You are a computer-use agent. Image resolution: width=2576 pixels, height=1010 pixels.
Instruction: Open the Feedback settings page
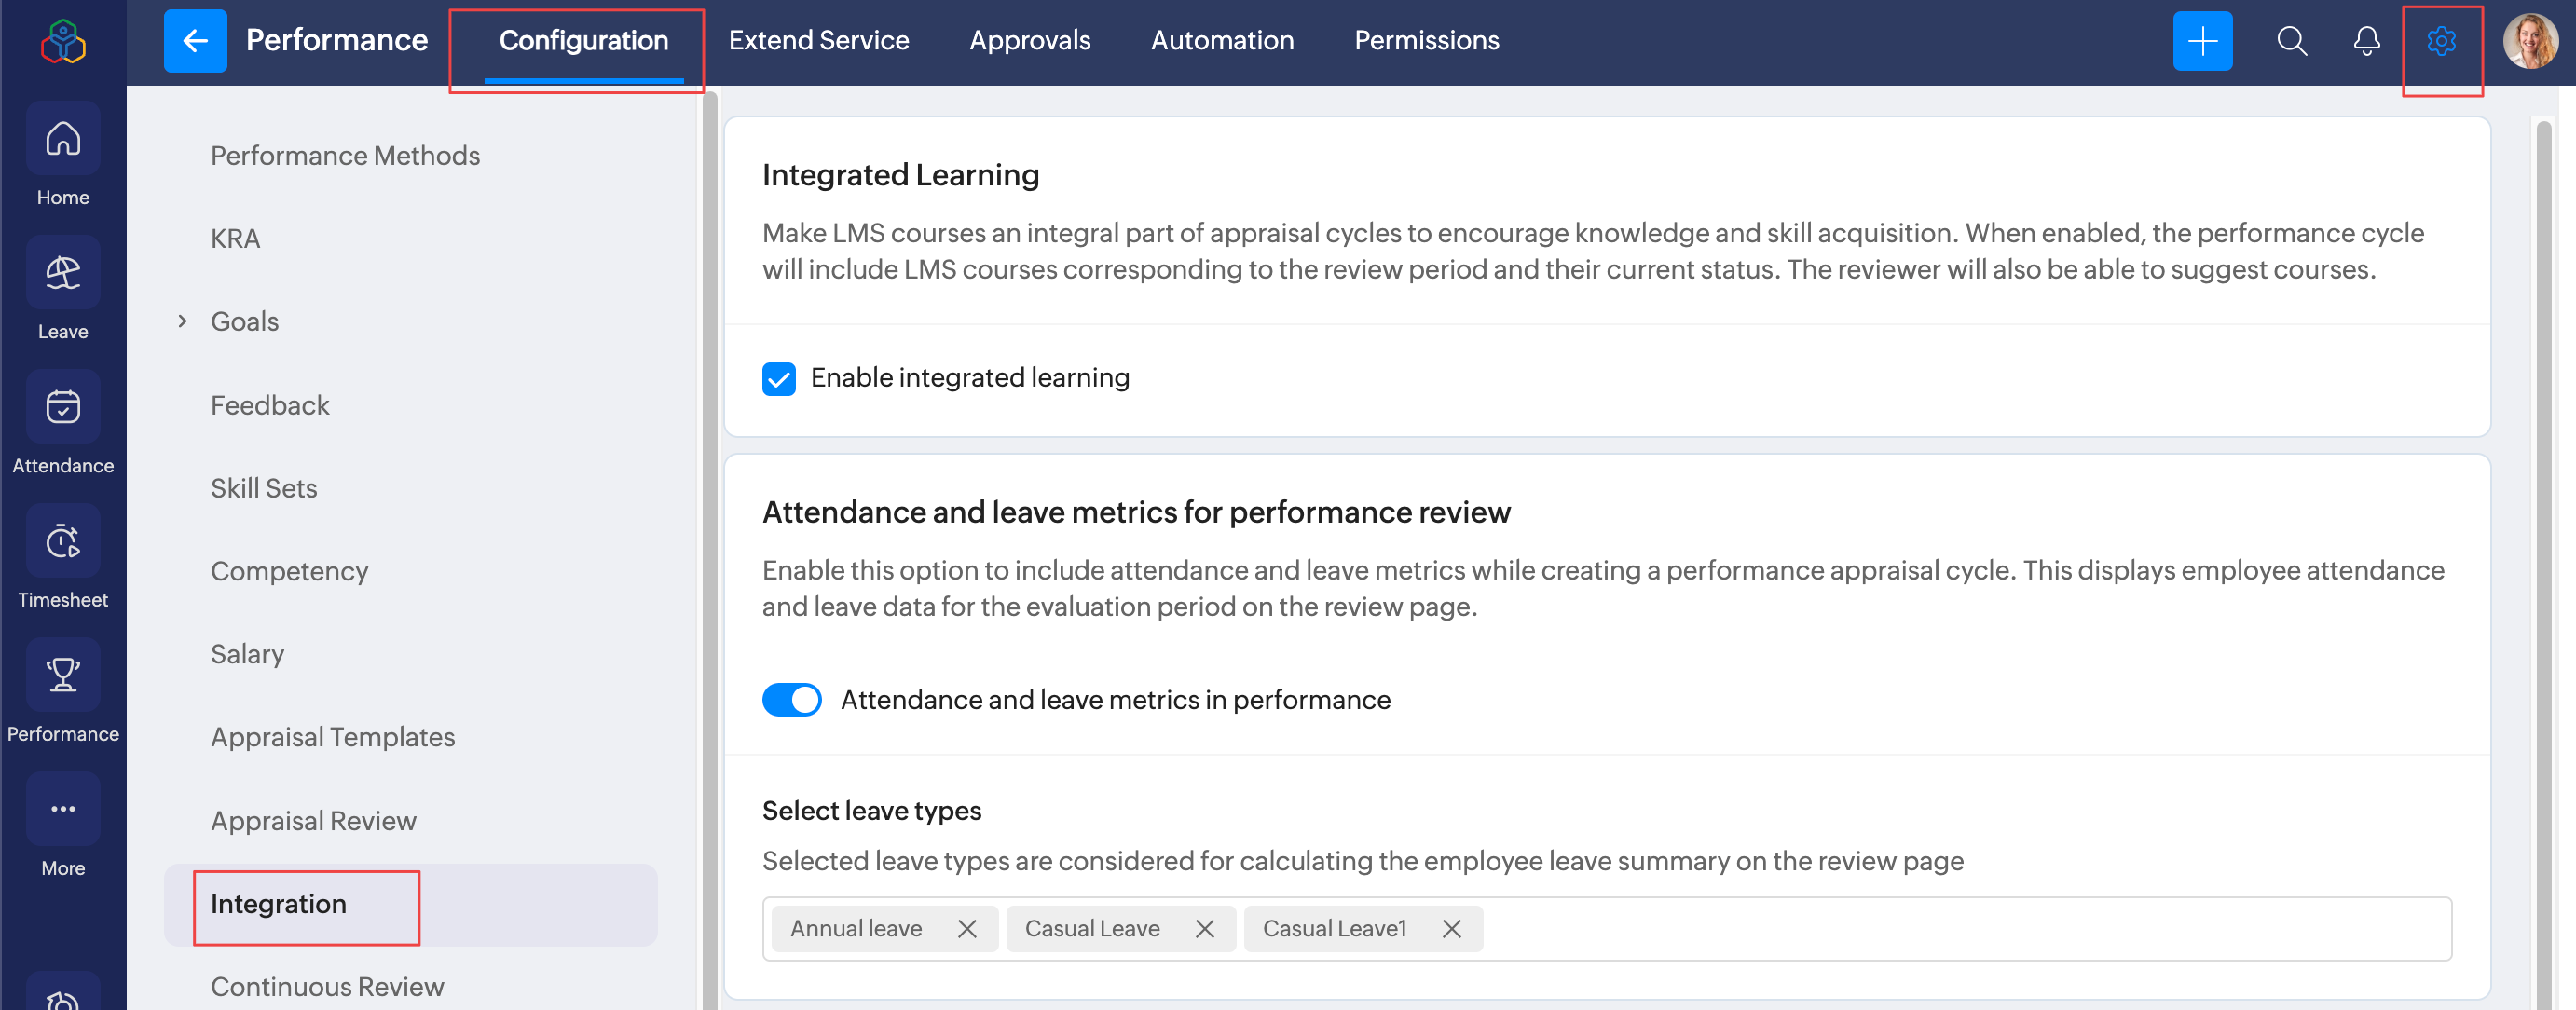point(270,405)
